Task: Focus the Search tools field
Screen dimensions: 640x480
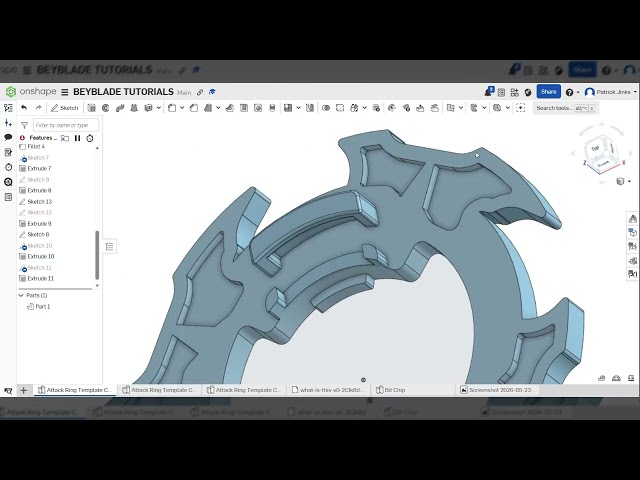Action: pyautogui.click(x=565, y=108)
